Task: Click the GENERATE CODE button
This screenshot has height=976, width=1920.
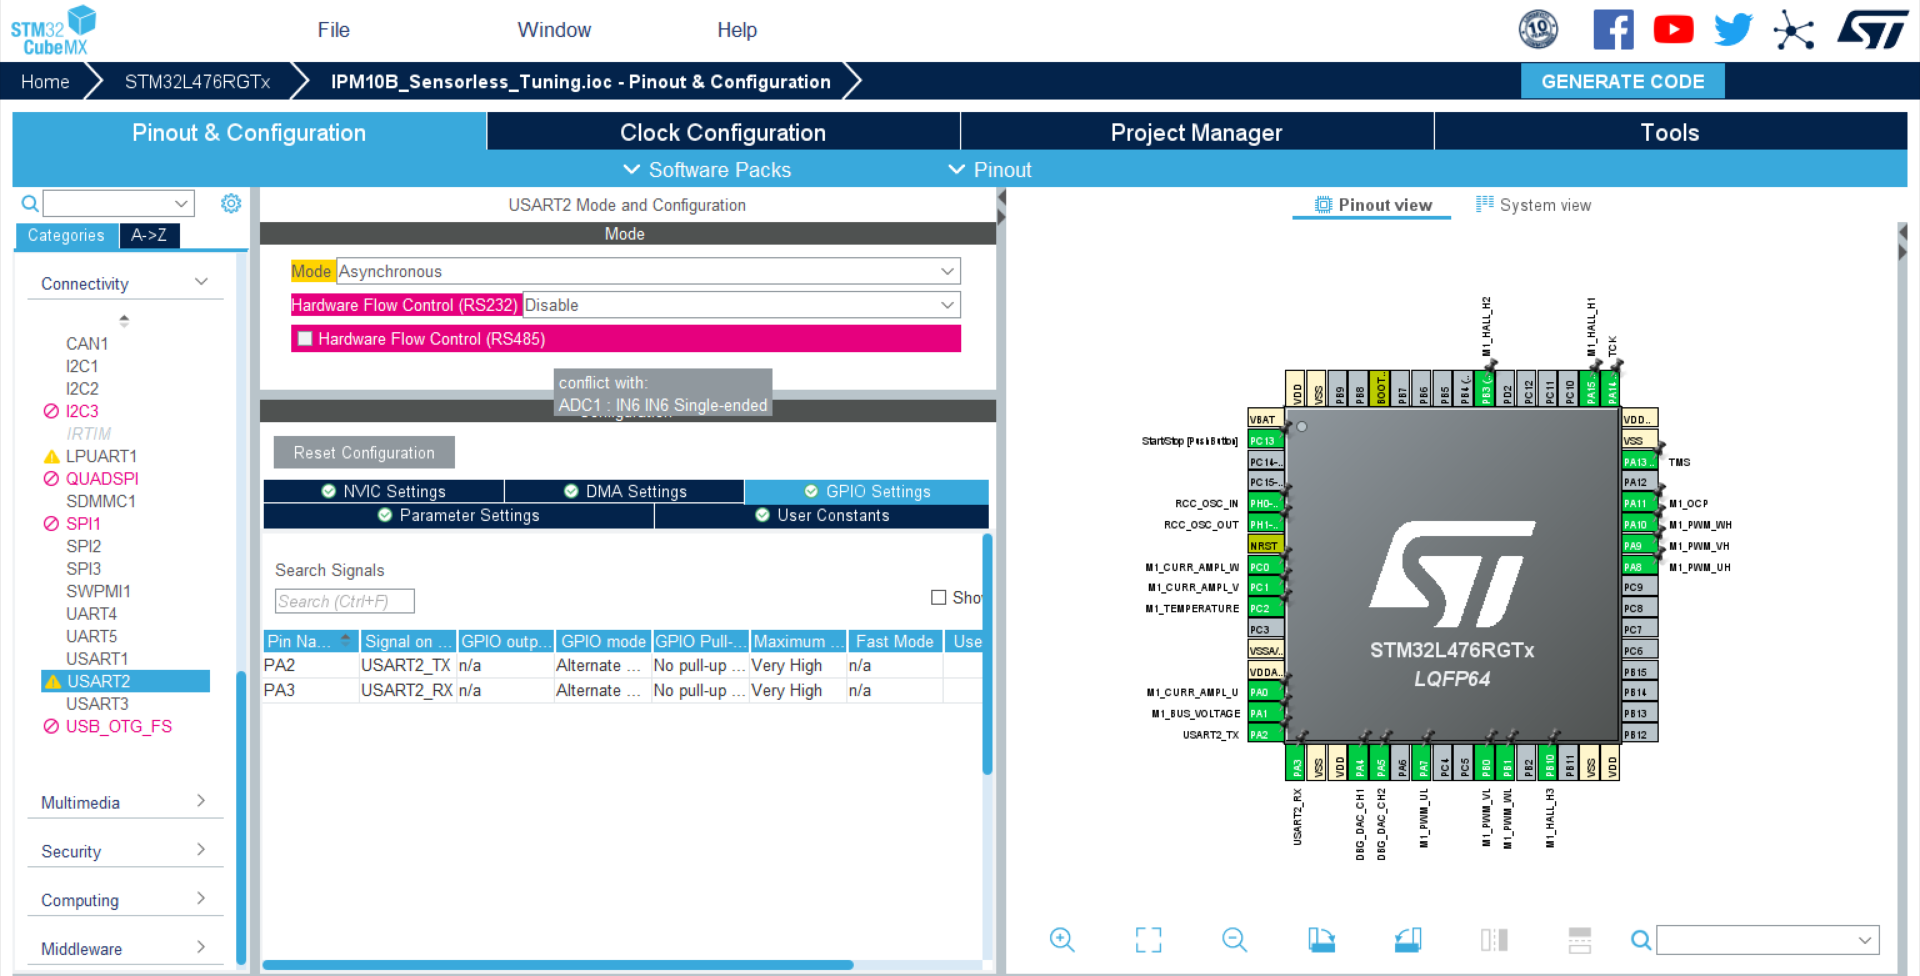Action: click(x=1622, y=81)
